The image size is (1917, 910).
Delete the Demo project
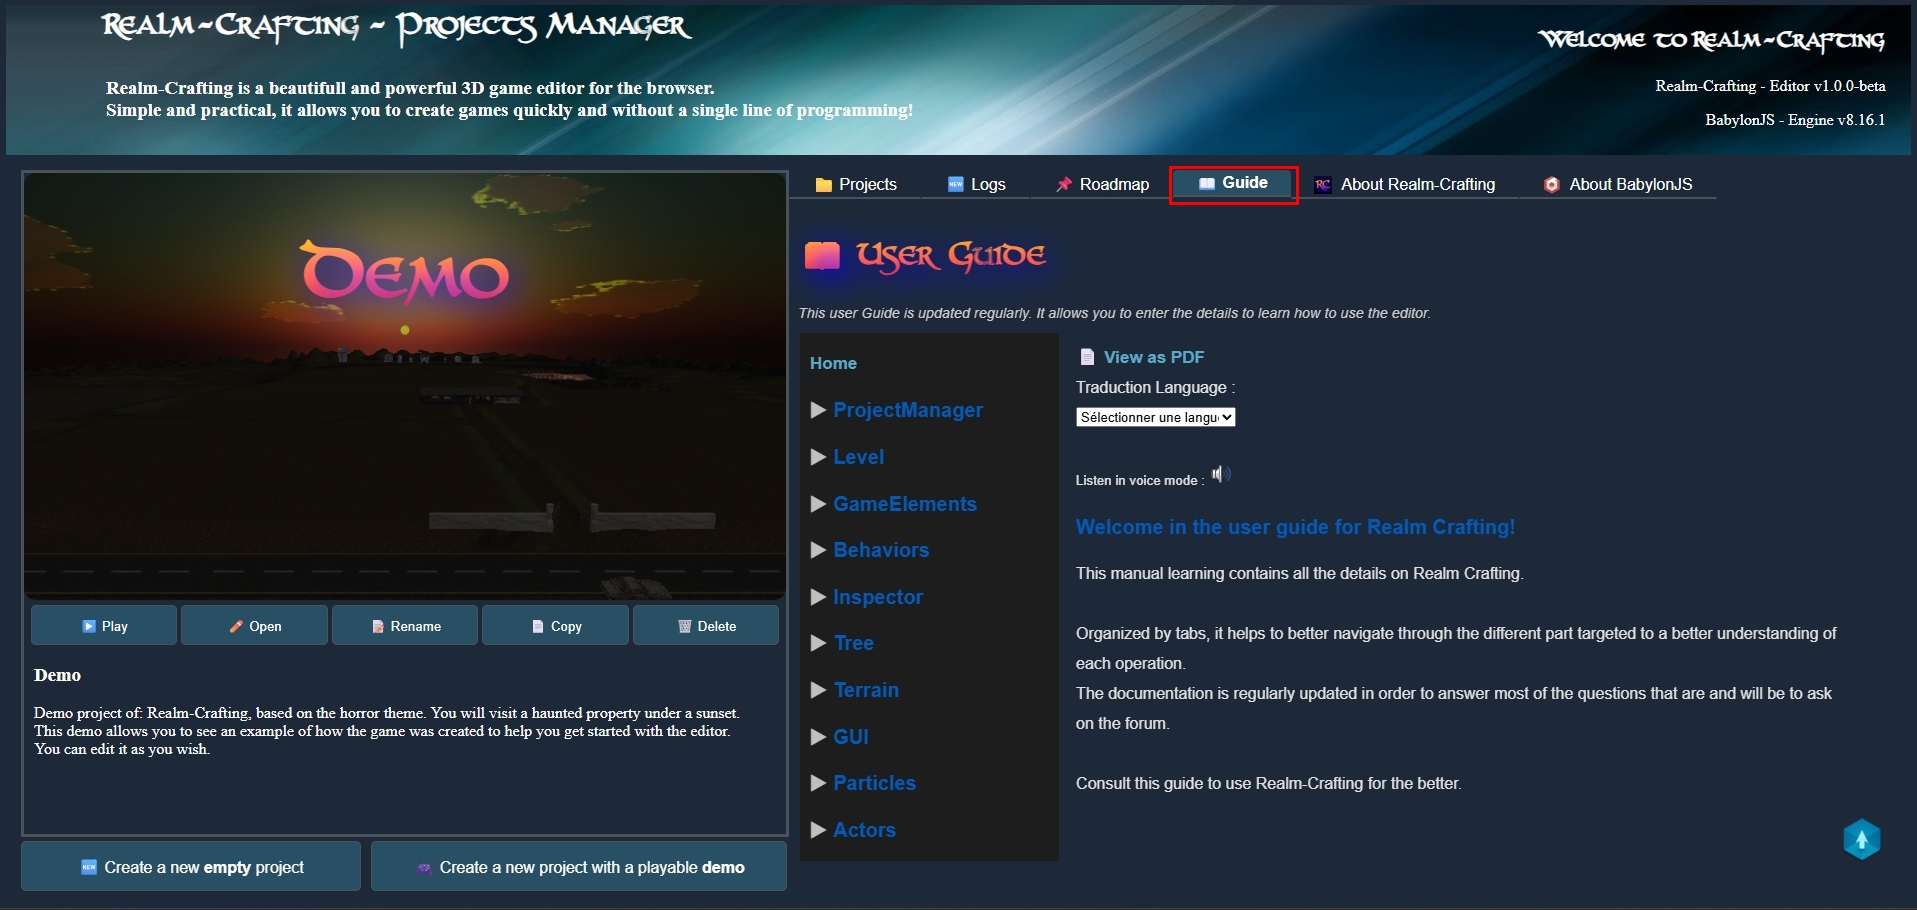tap(706, 626)
